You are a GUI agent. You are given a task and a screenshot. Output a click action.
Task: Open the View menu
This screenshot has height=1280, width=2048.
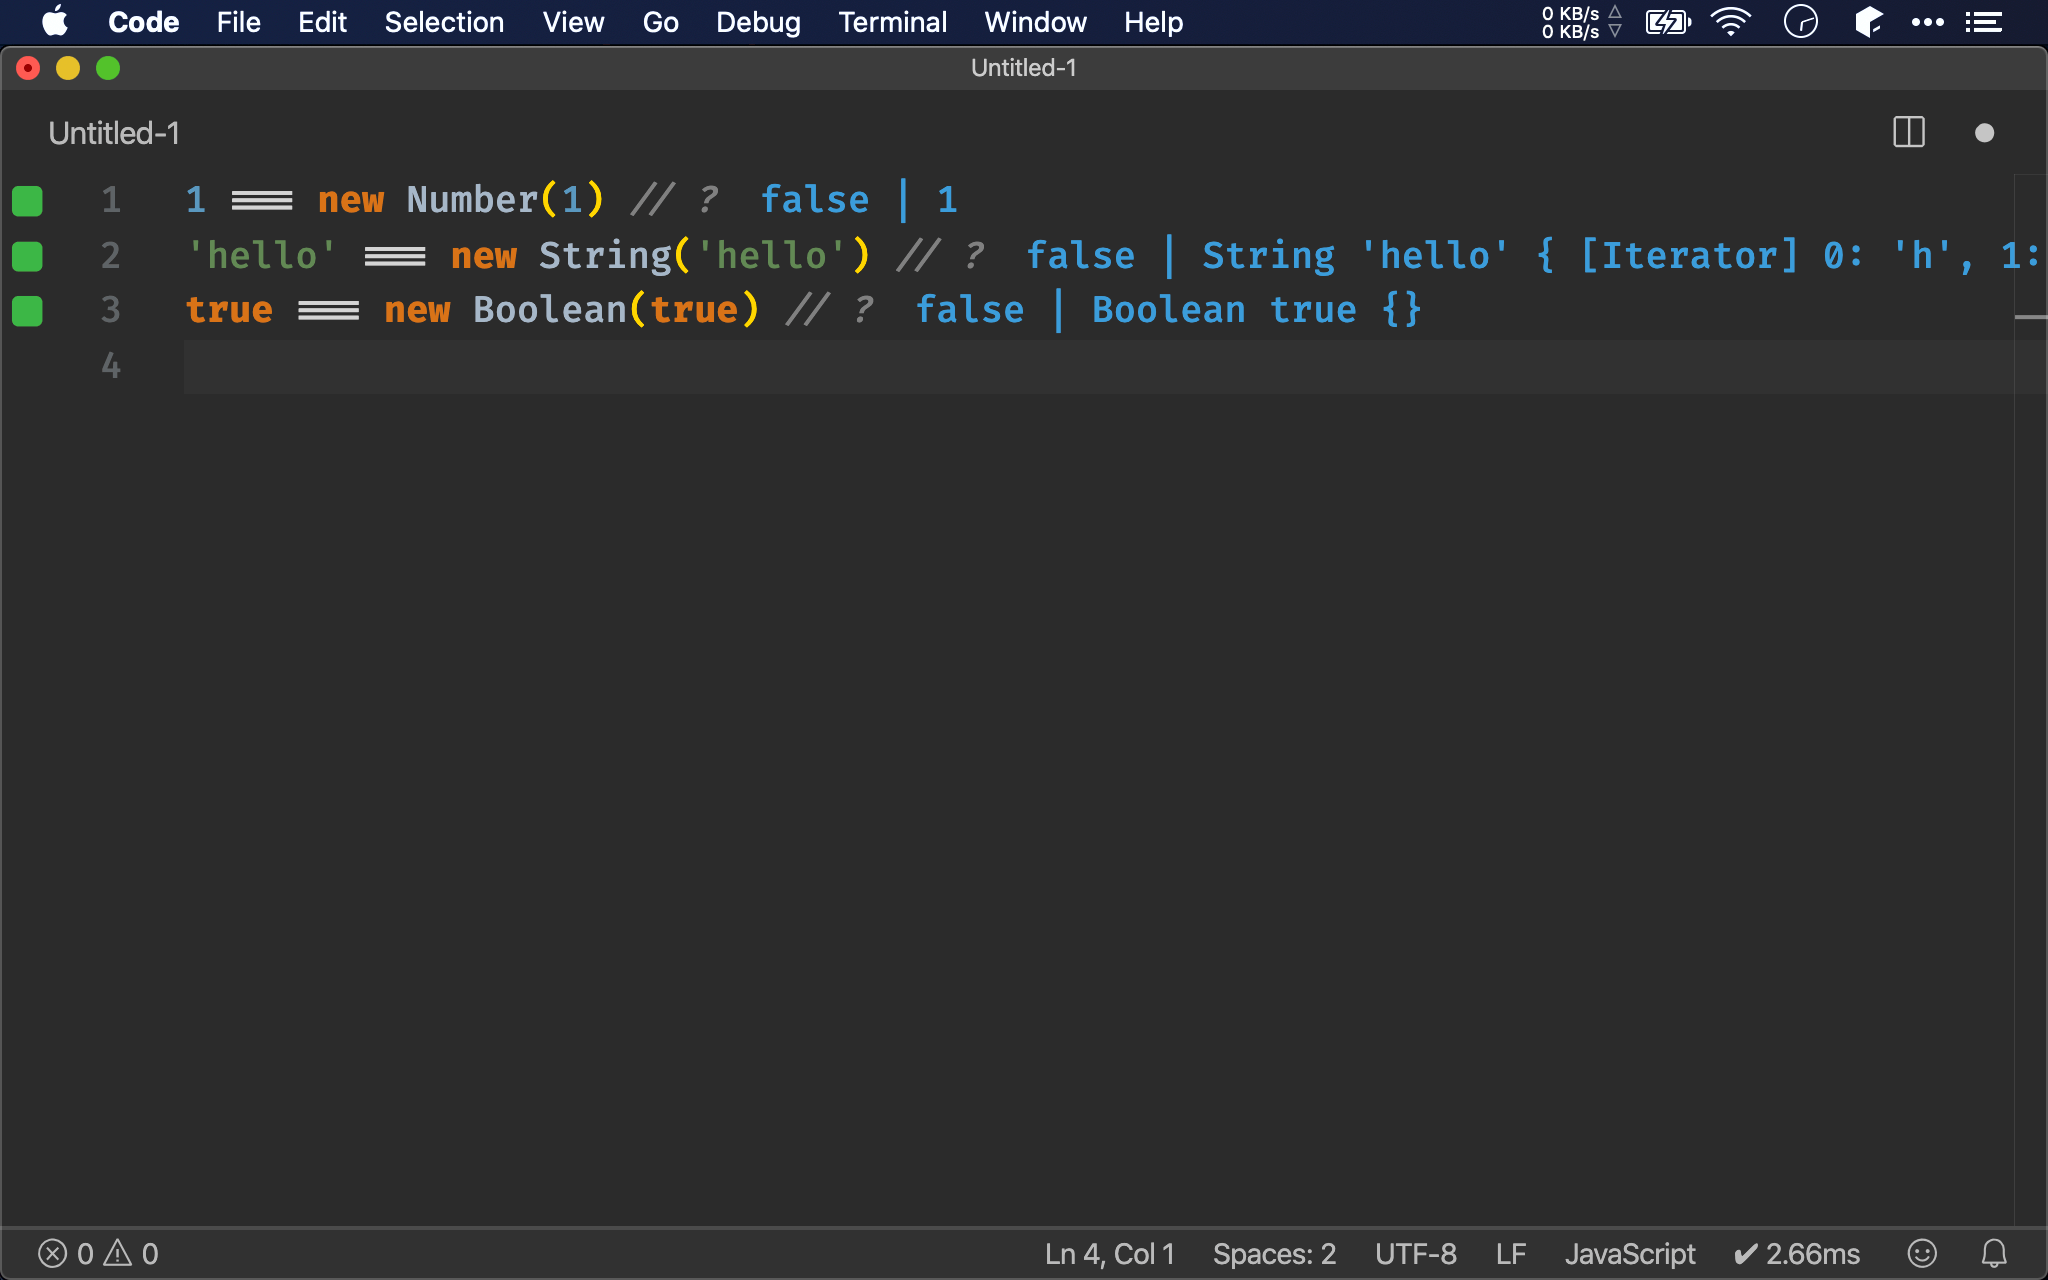pyautogui.click(x=573, y=22)
